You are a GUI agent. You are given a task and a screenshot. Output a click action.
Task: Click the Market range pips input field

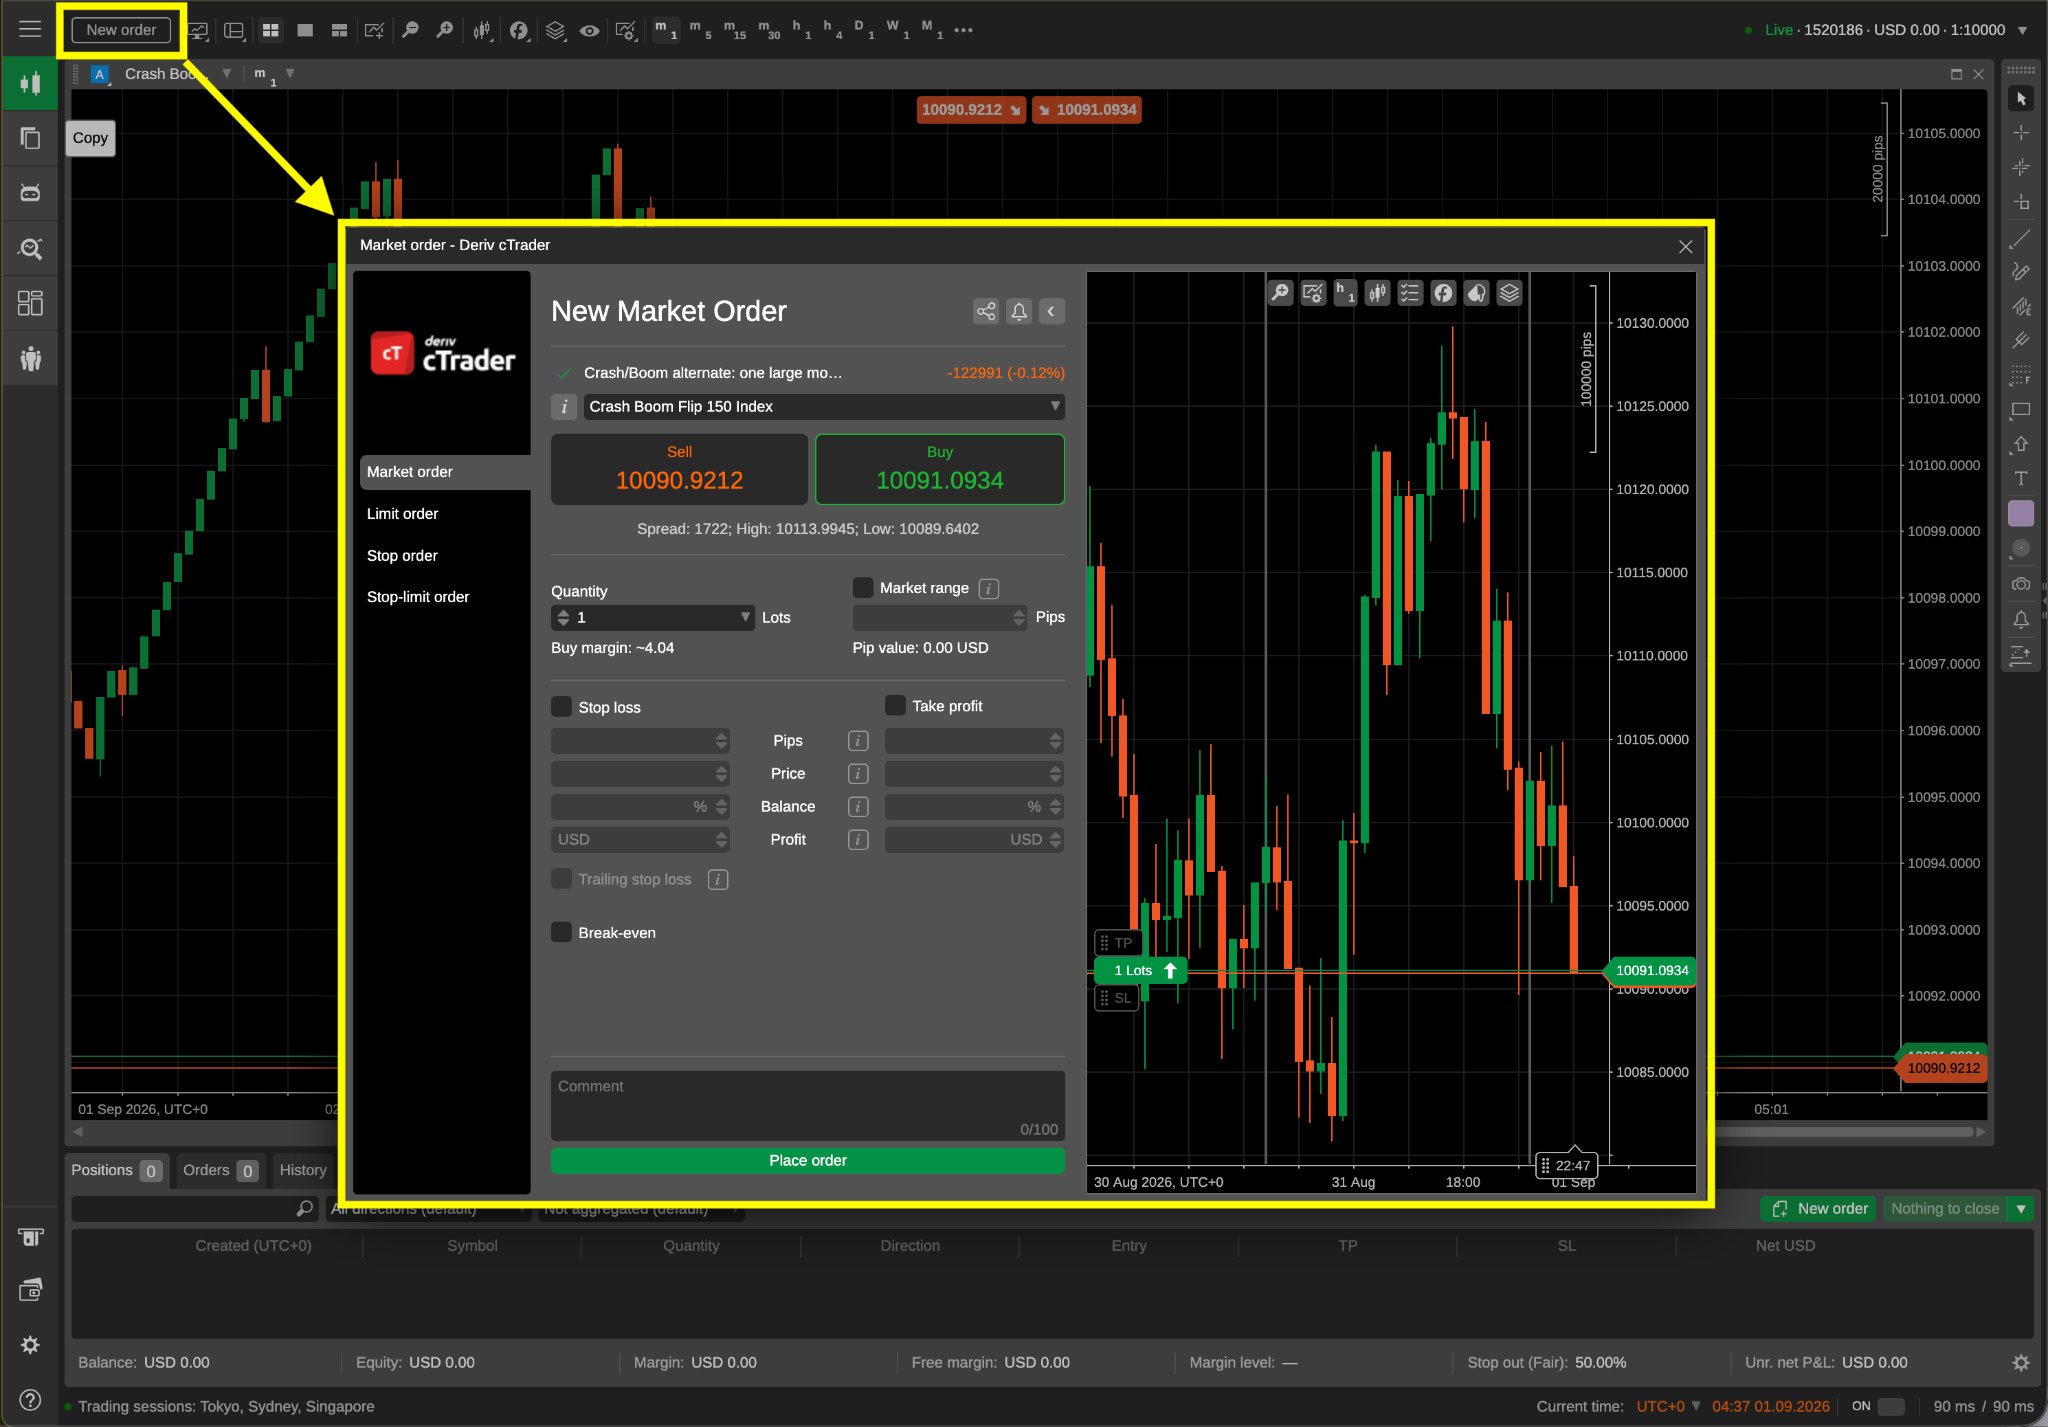tap(939, 617)
